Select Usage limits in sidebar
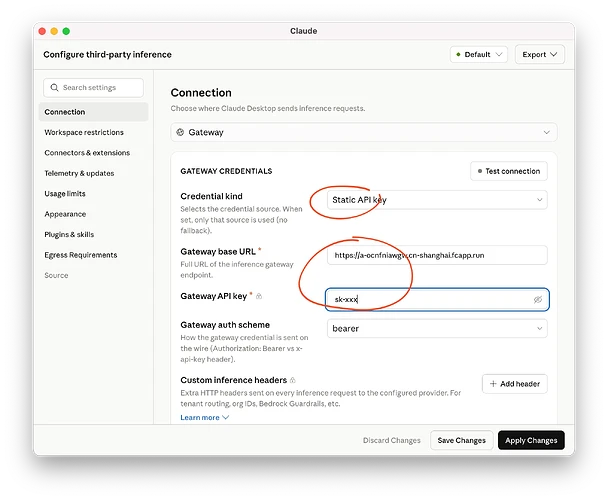 click(x=65, y=194)
